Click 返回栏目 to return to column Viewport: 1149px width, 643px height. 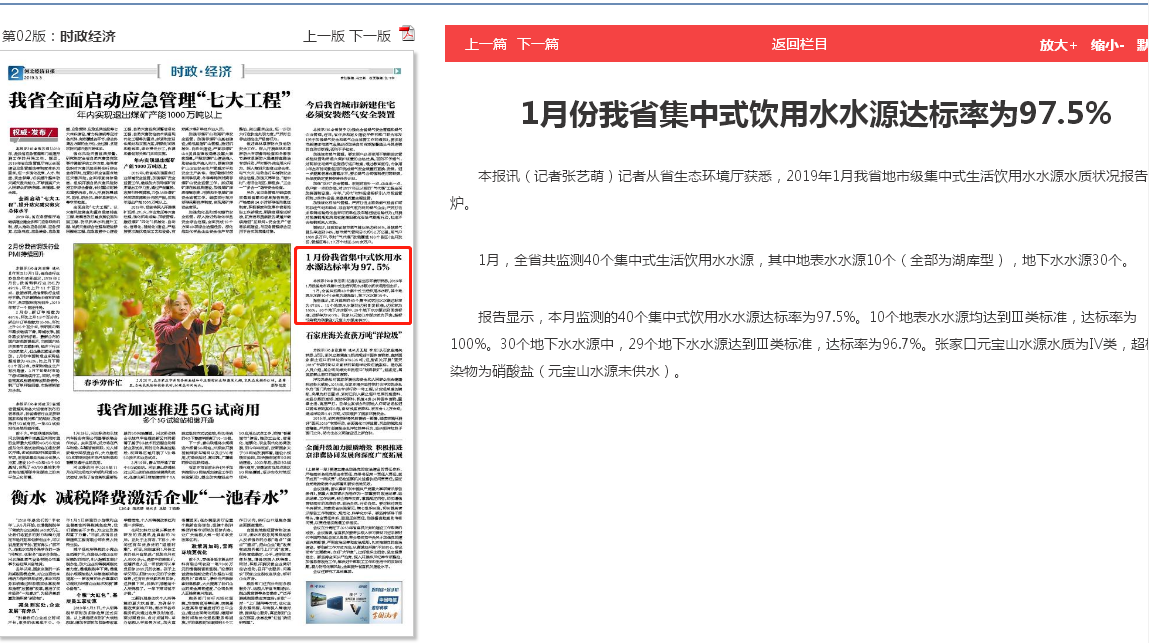799,44
